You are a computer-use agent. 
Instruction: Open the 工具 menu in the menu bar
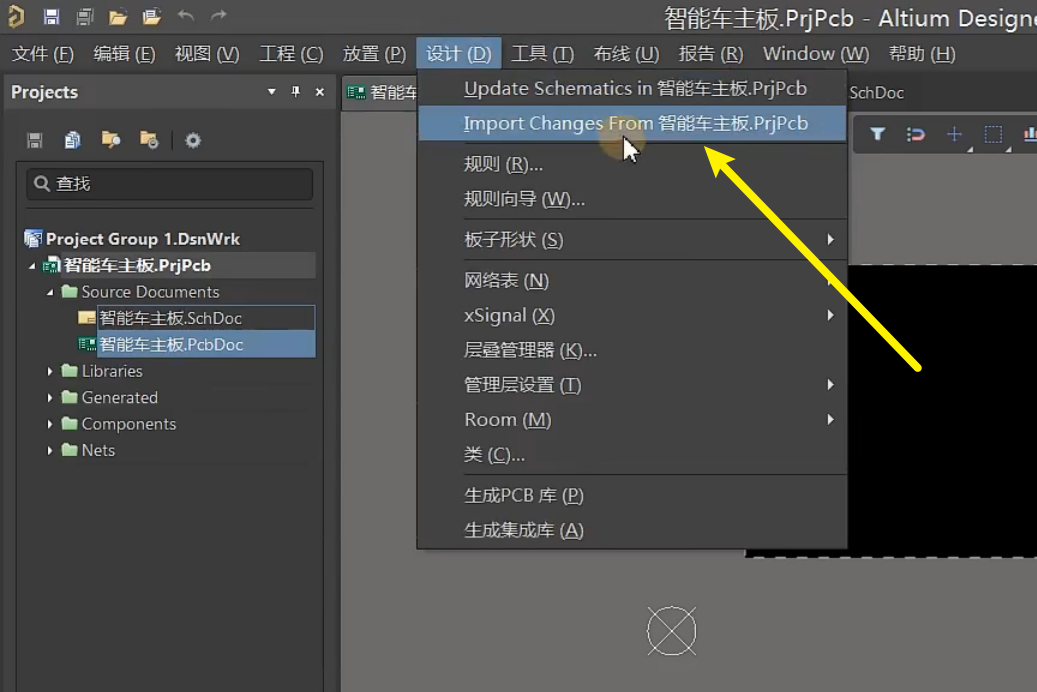(542, 54)
